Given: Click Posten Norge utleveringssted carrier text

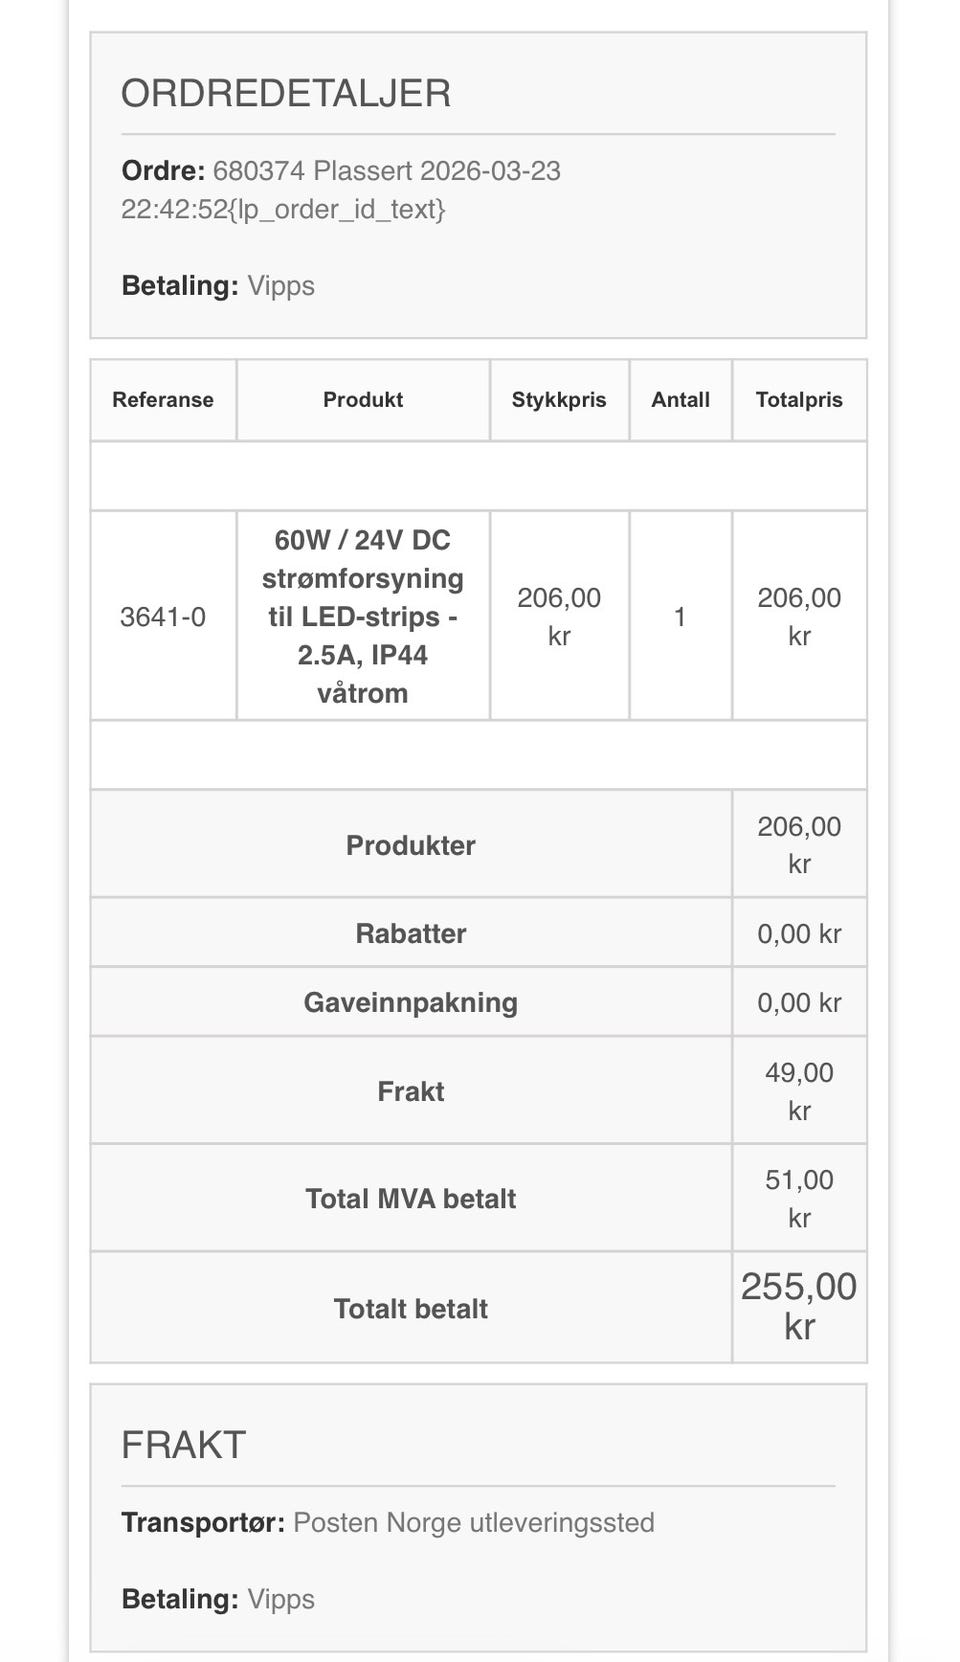Looking at the screenshot, I should [473, 1523].
